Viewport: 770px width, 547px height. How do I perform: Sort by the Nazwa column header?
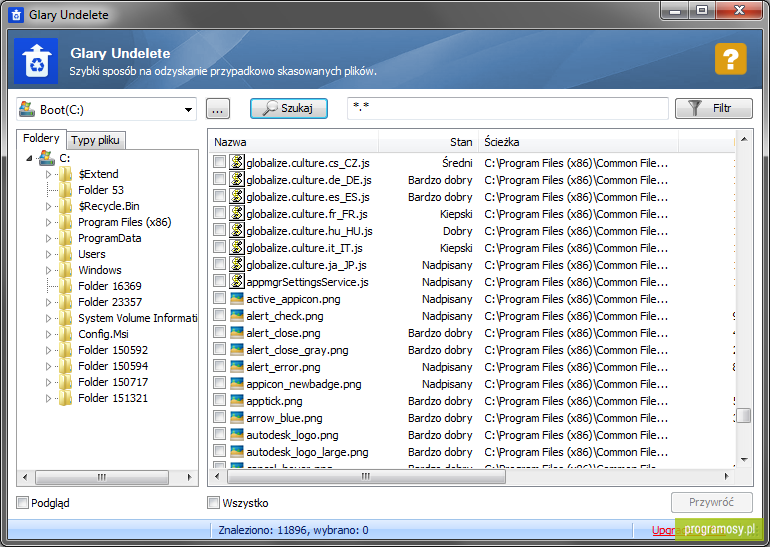click(x=294, y=142)
